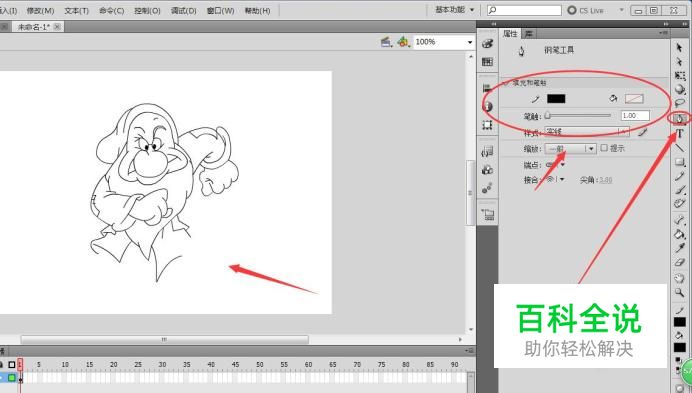Select the Free Transform tool

pyautogui.click(x=680, y=76)
